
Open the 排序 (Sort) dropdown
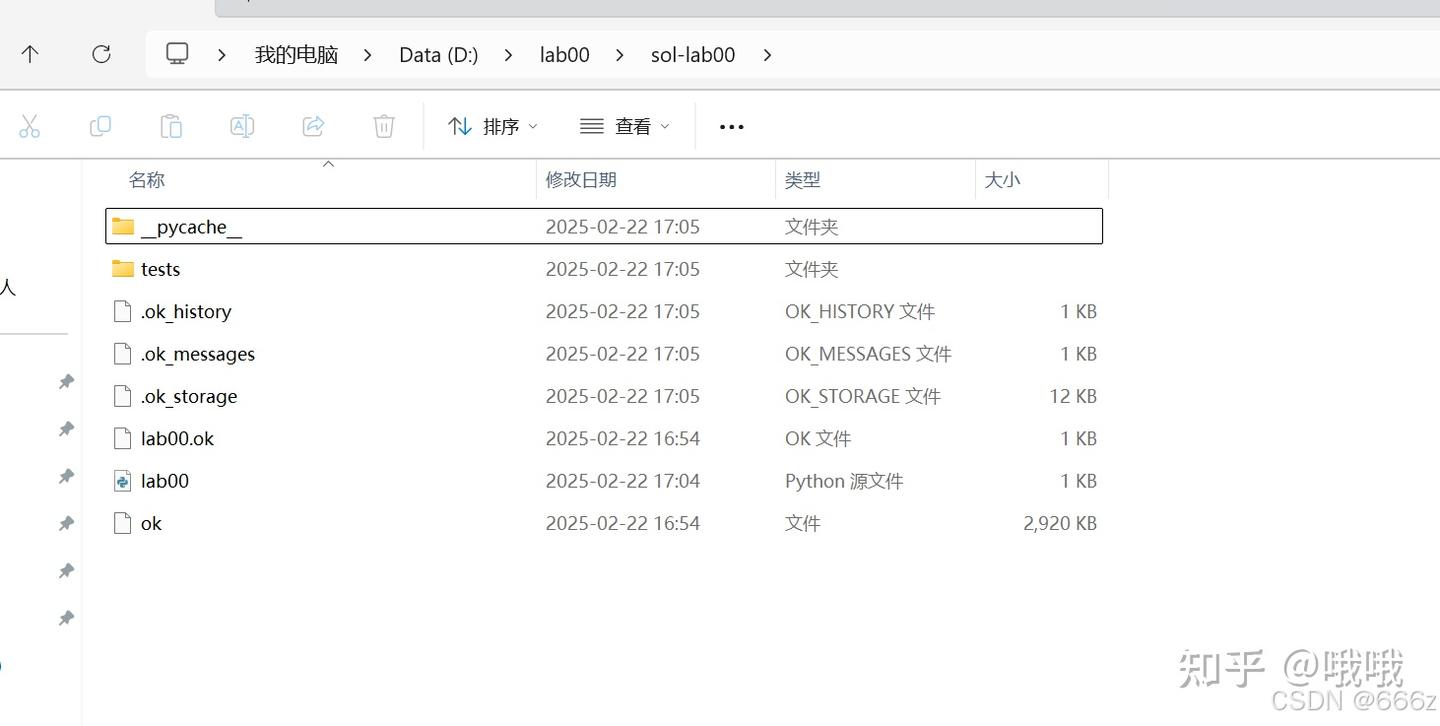click(492, 126)
